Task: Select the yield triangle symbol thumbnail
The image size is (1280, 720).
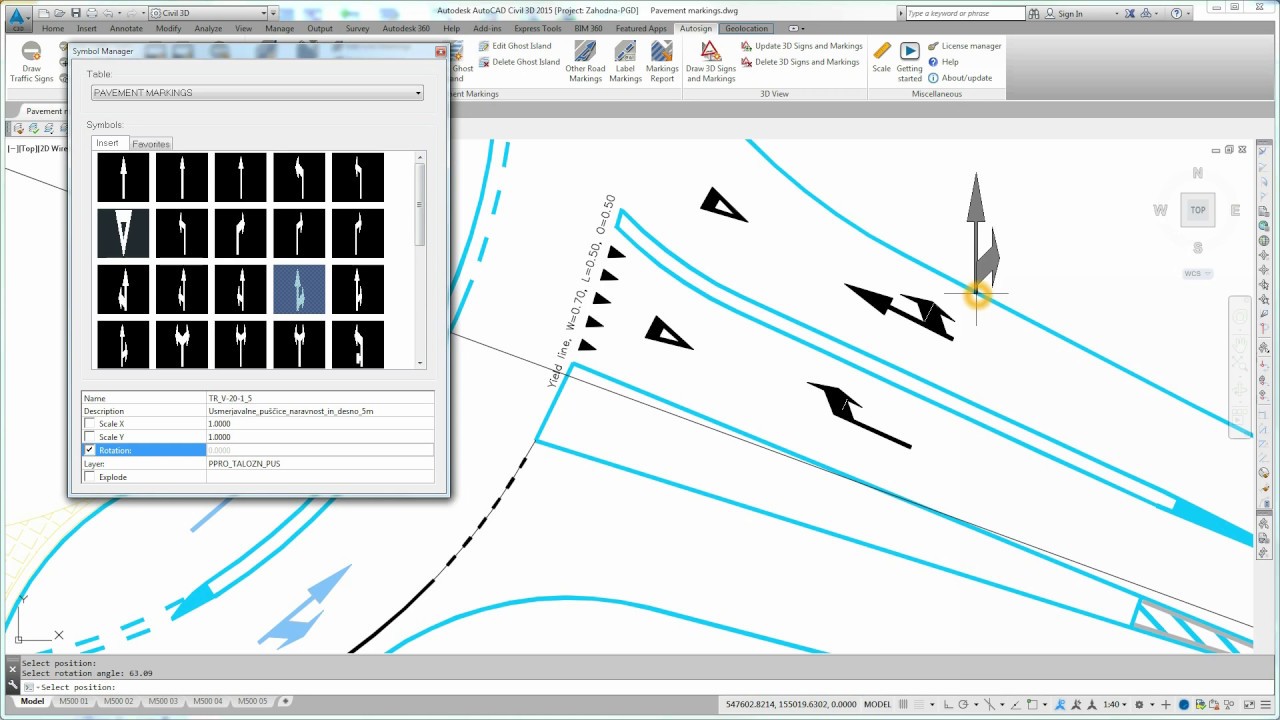Action: (x=123, y=233)
